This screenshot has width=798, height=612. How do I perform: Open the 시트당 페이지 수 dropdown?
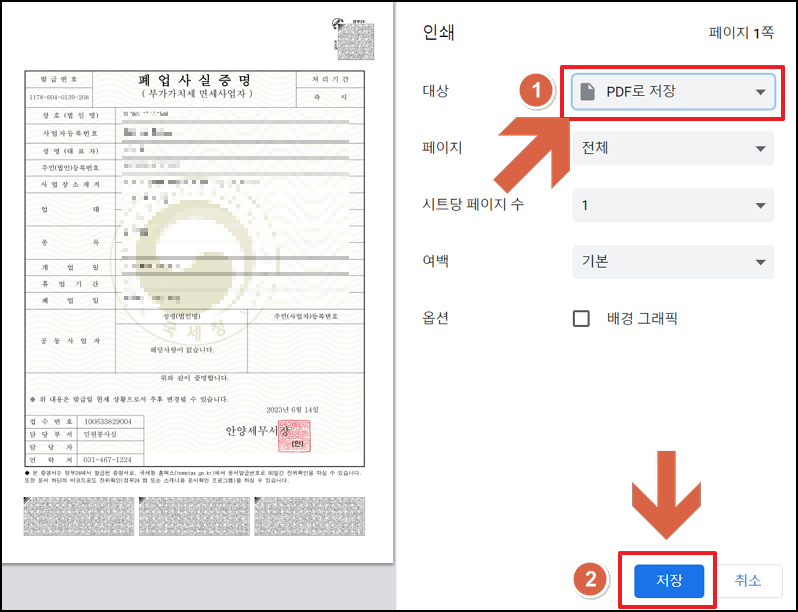[673, 205]
